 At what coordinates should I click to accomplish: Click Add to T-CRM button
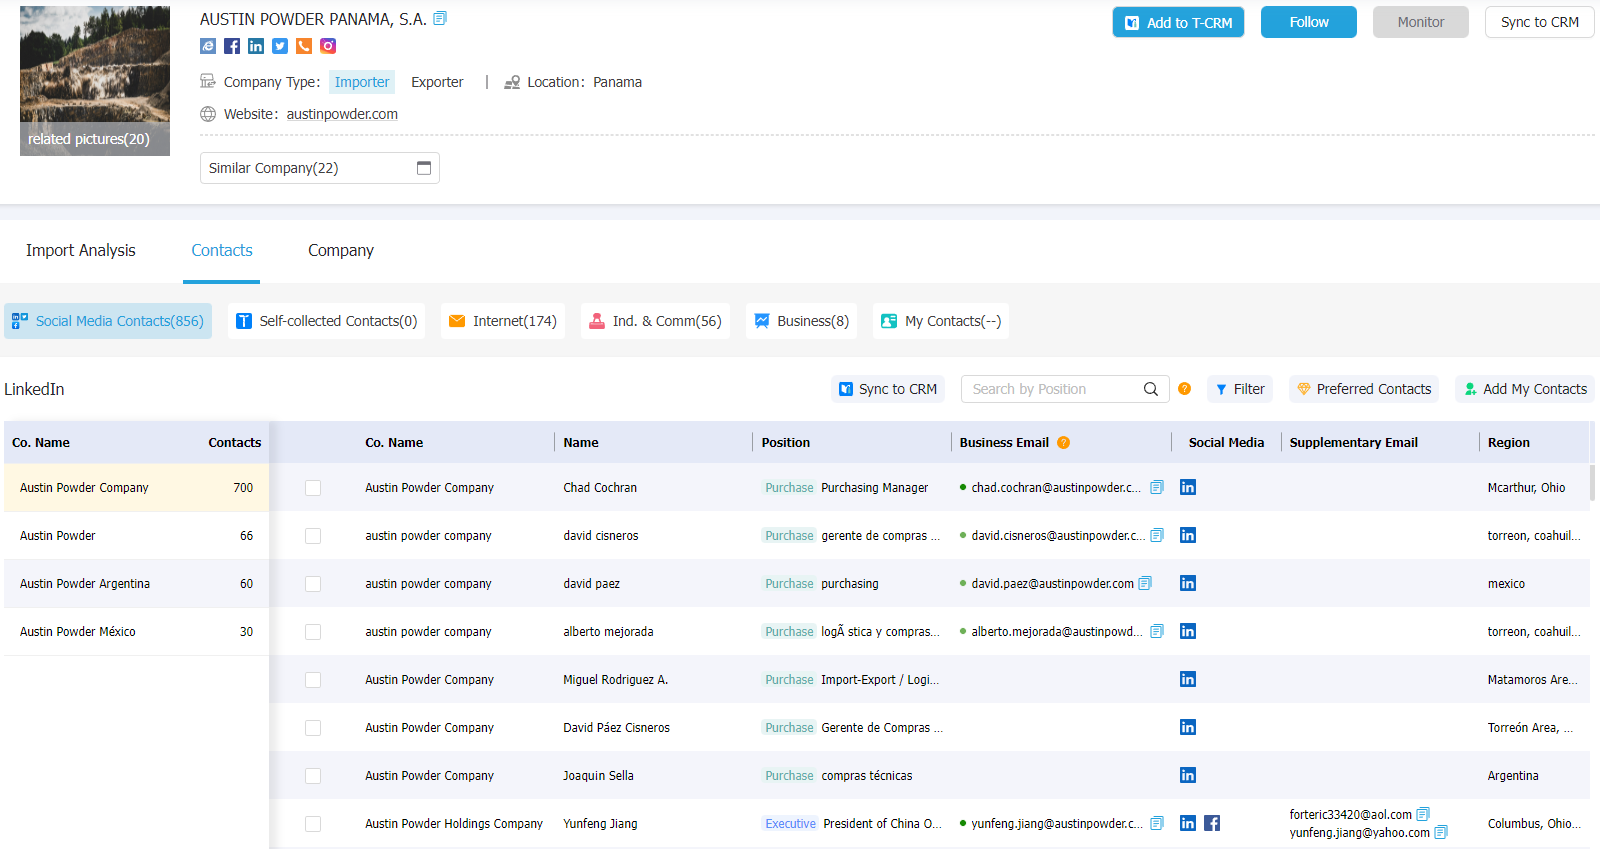click(x=1178, y=22)
